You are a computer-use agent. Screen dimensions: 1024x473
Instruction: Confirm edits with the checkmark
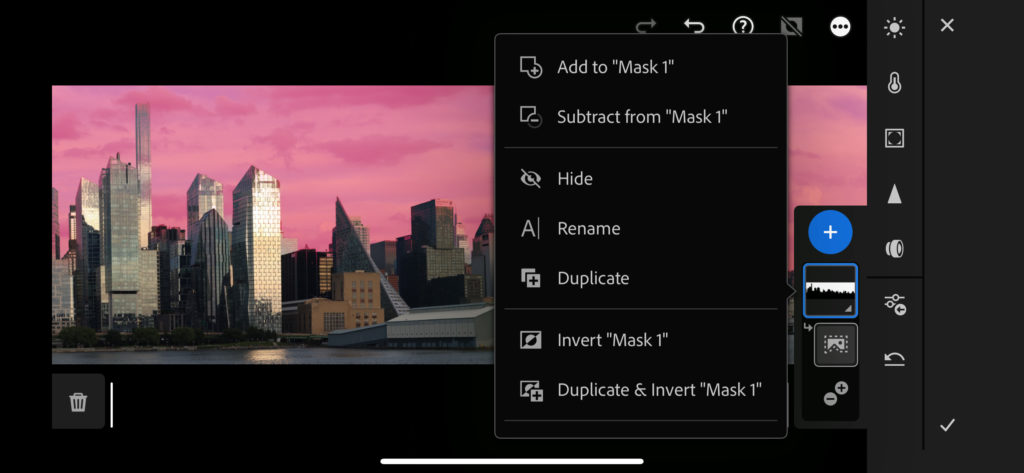[947, 425]
